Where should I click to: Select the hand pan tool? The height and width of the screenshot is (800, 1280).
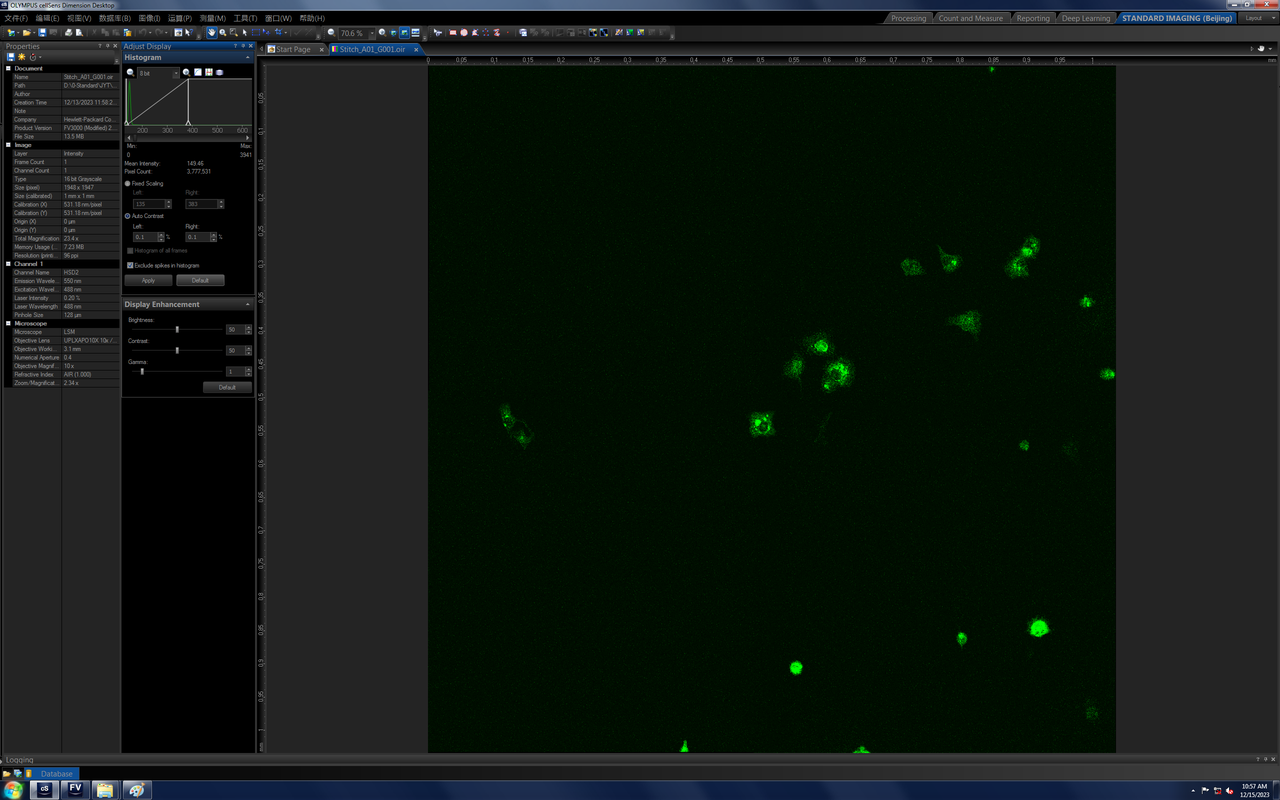(x=211, y=33)
